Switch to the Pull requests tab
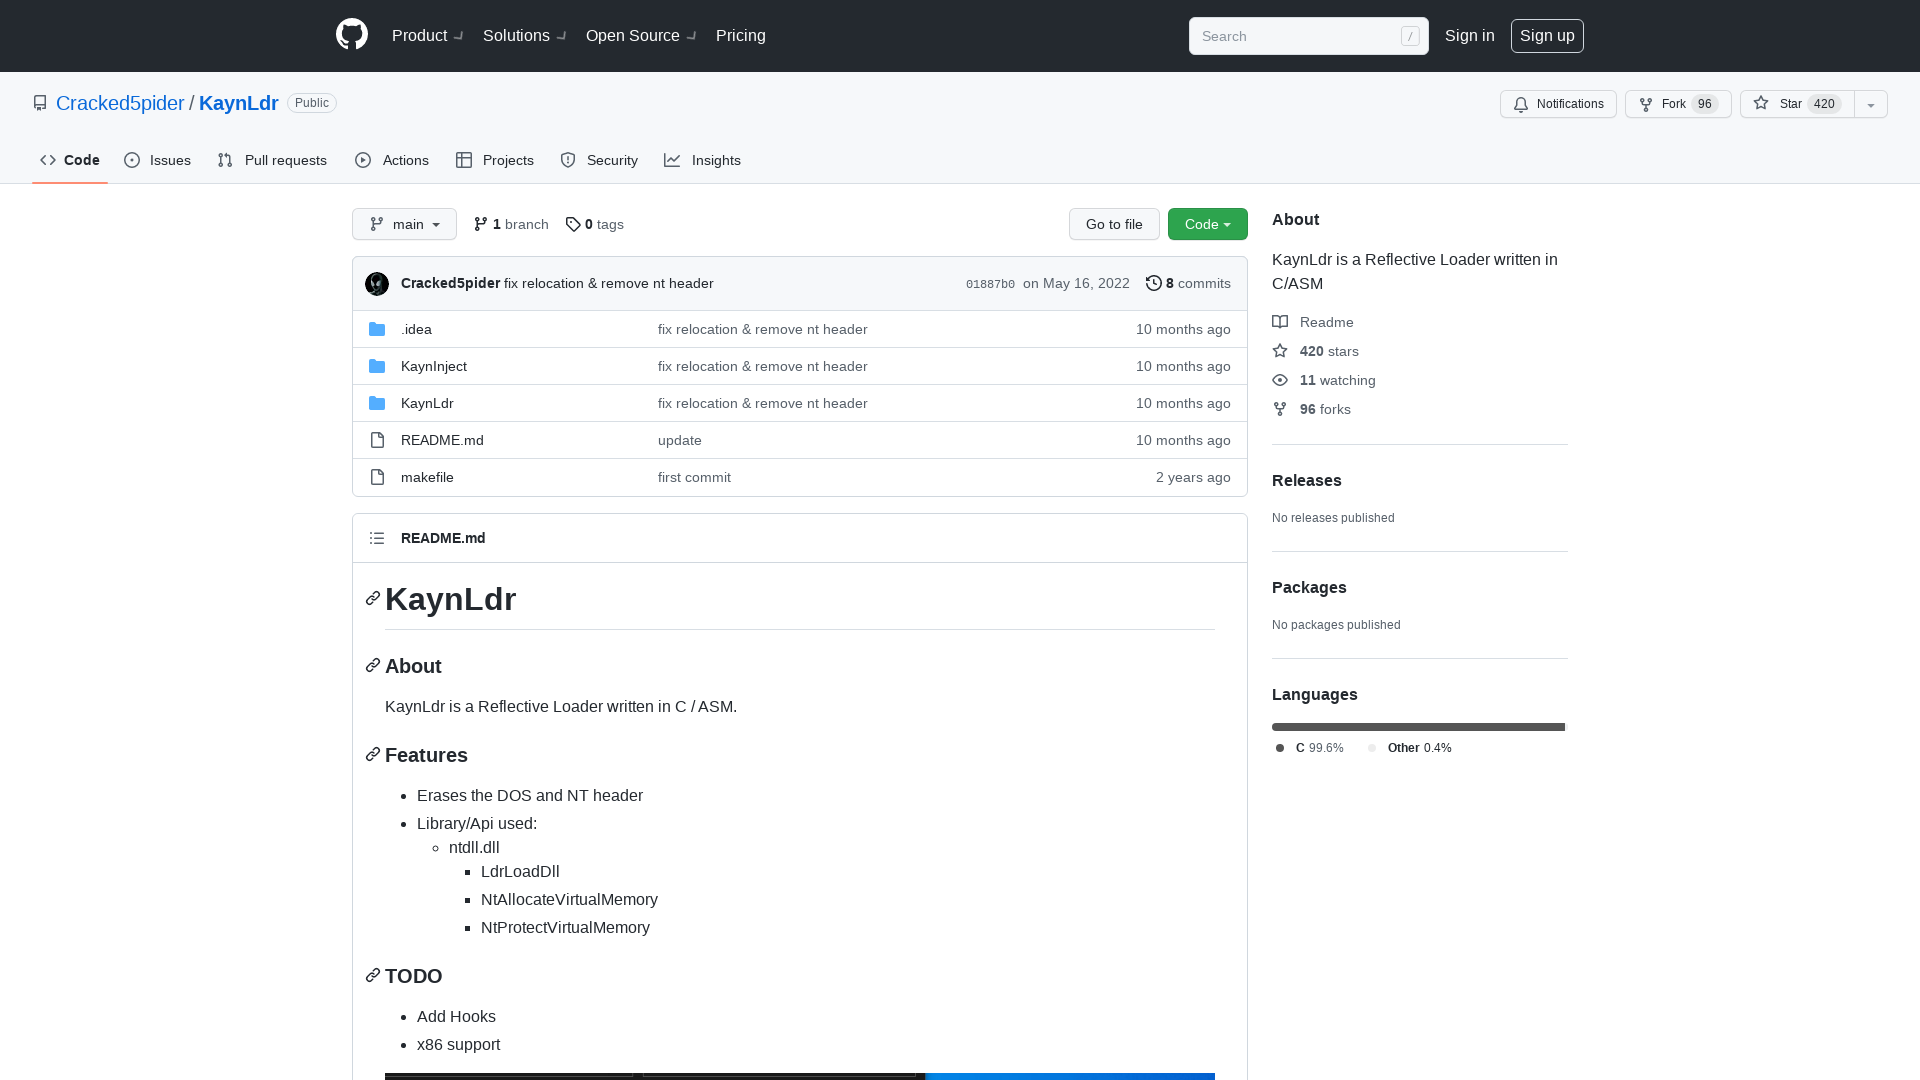Screen dimensions: 1920x1080 click(x=272, y=160)
